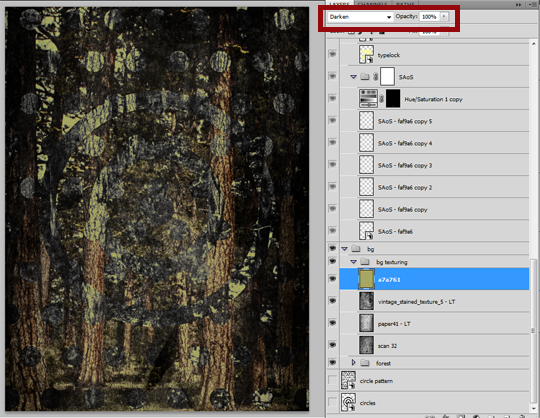Screen dimensions: 540x418
Task: Select the 'typelock' layer name
Action: pos(389,55)
